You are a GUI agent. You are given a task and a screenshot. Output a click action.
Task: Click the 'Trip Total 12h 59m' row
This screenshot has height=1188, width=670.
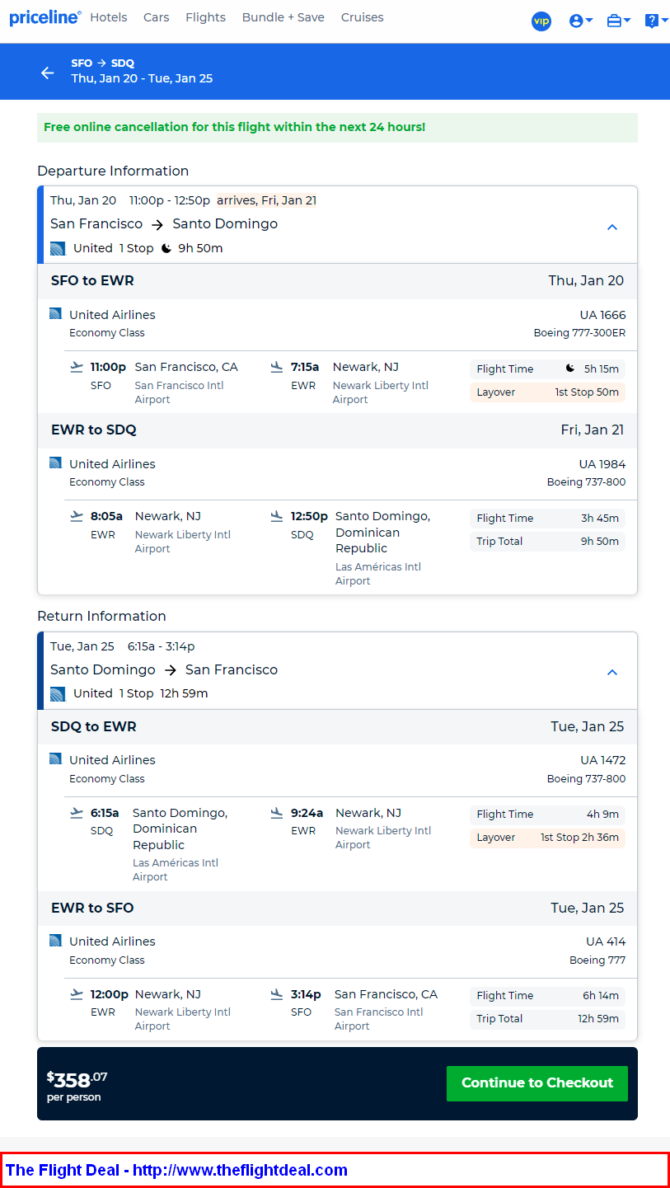(547, 1018)
